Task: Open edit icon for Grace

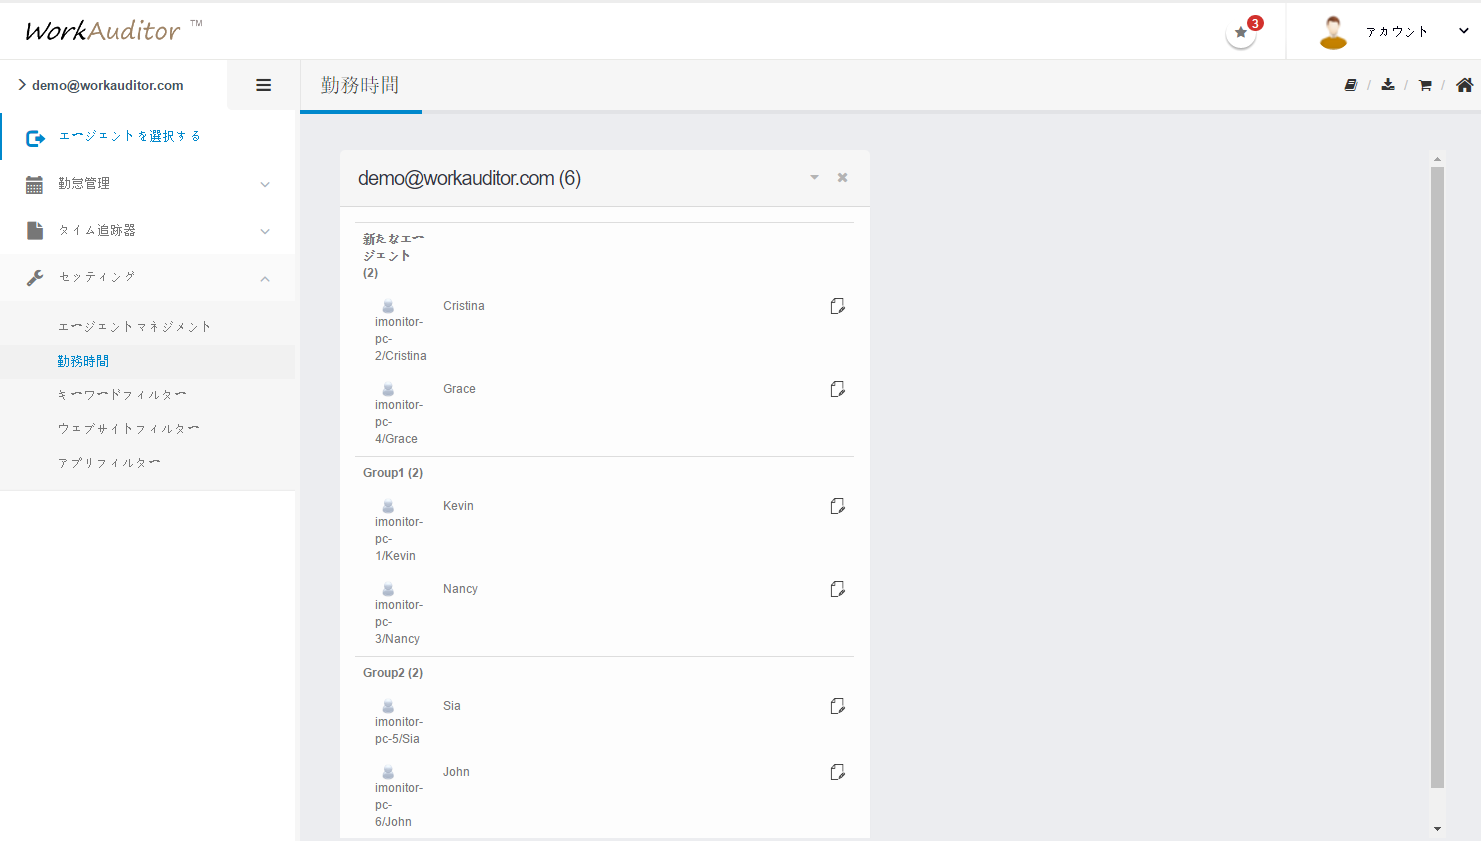Action: tap(838, 389)
